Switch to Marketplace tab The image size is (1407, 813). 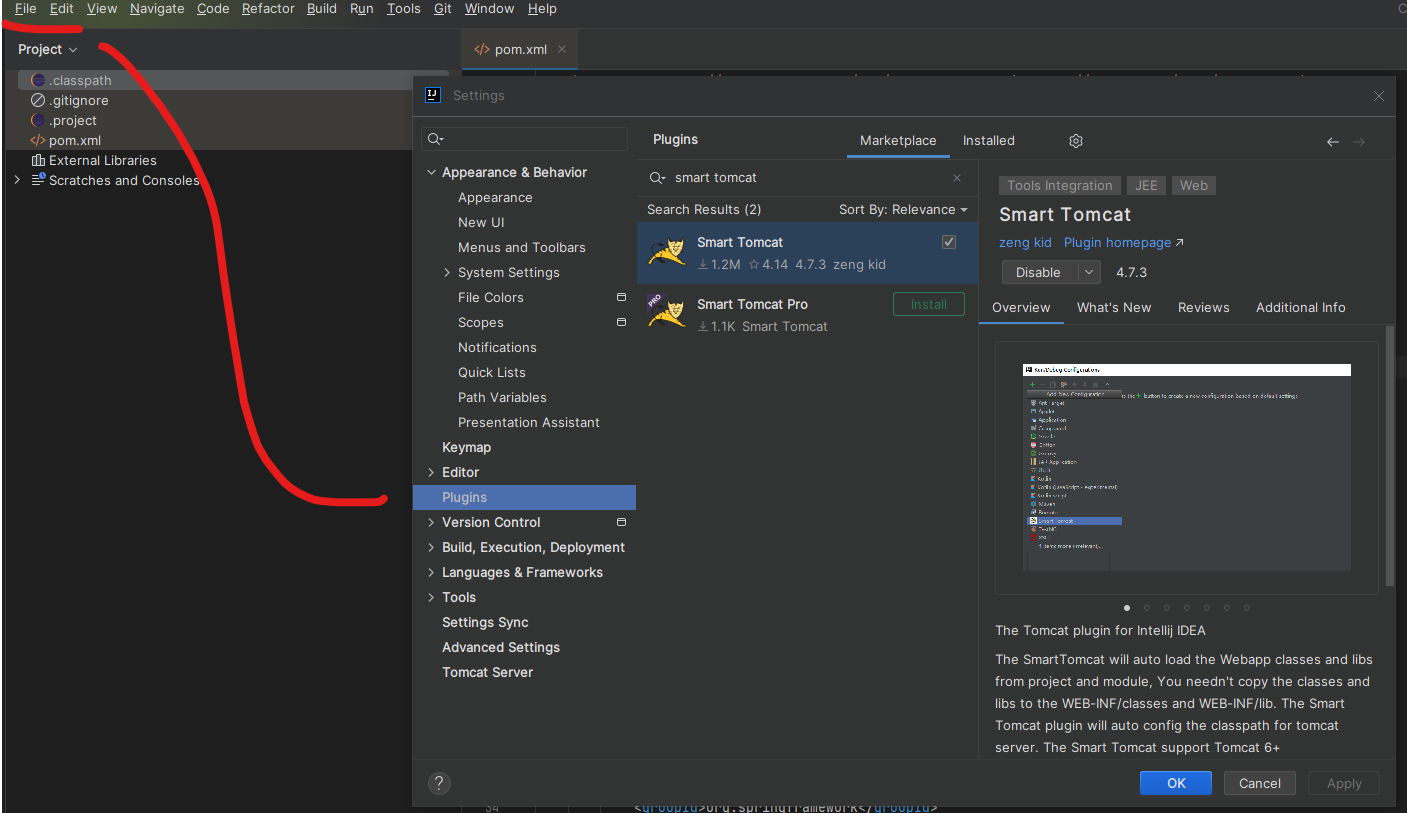[x=898, y=141]
